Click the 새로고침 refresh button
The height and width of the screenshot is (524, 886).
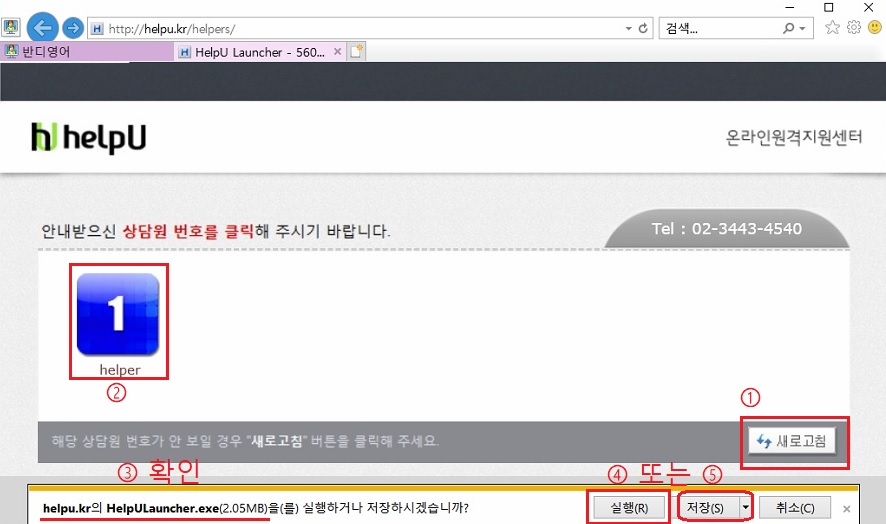[x=793, y=441]
